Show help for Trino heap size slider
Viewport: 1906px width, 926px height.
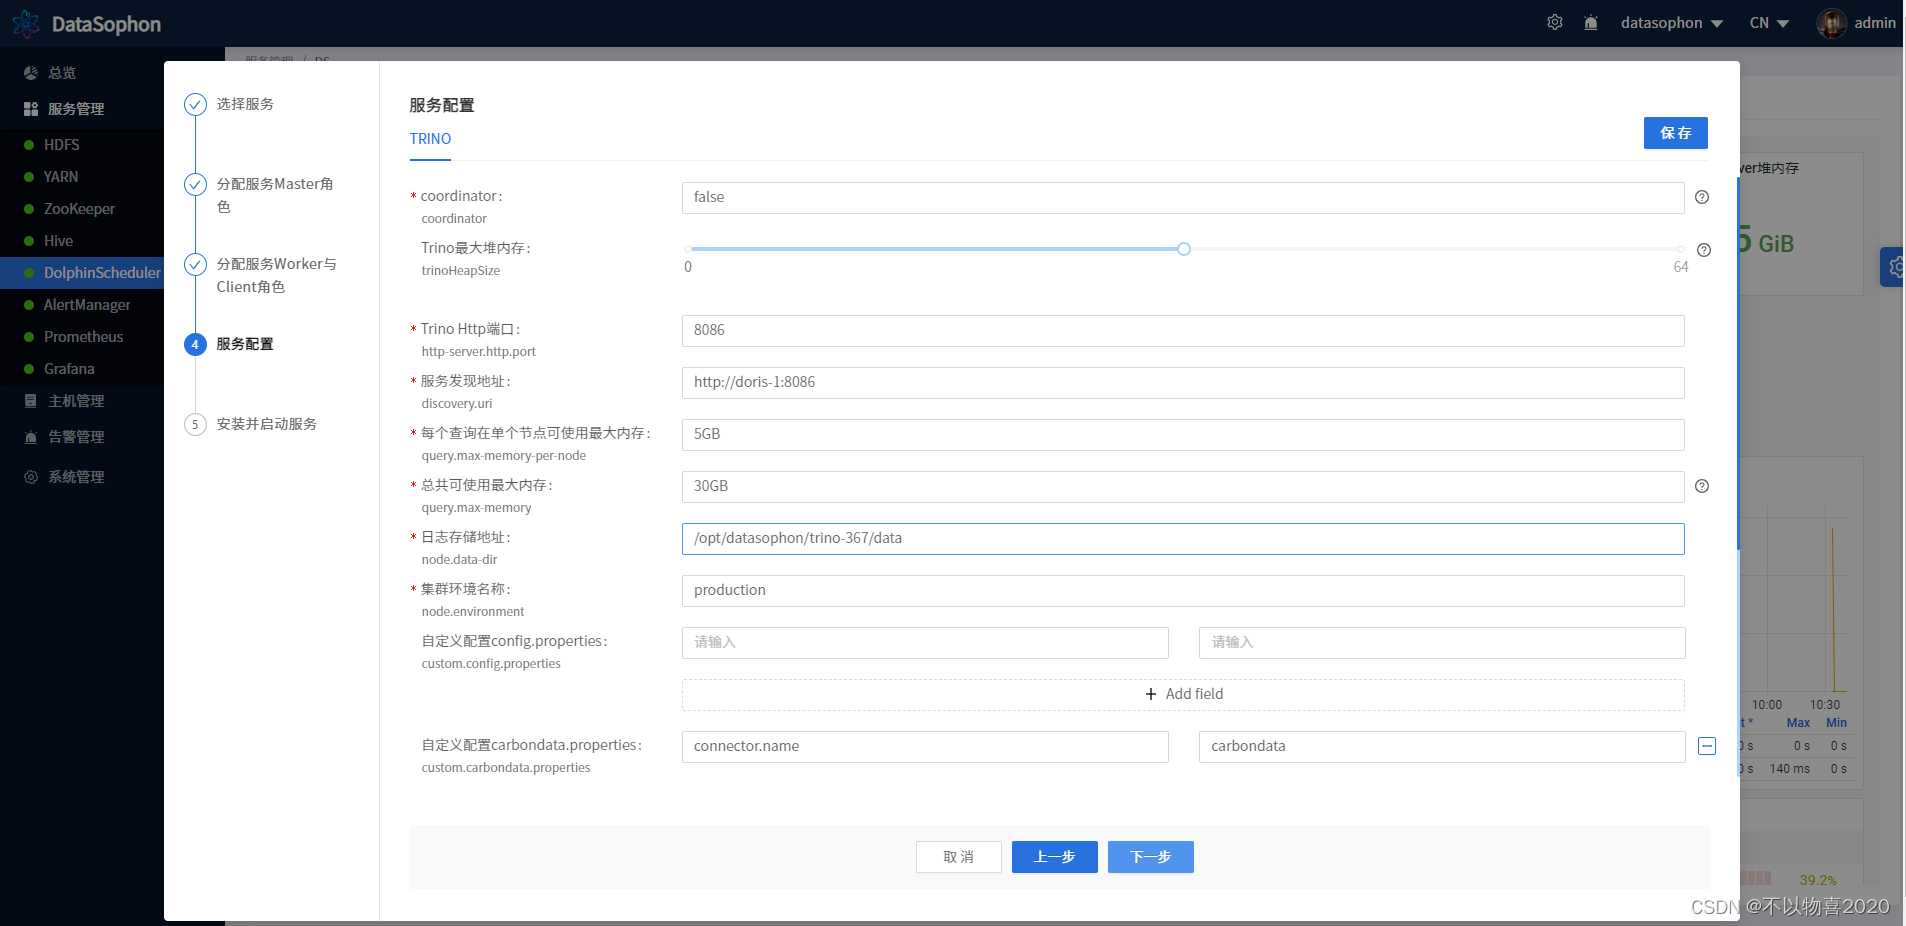point(1704,250)
